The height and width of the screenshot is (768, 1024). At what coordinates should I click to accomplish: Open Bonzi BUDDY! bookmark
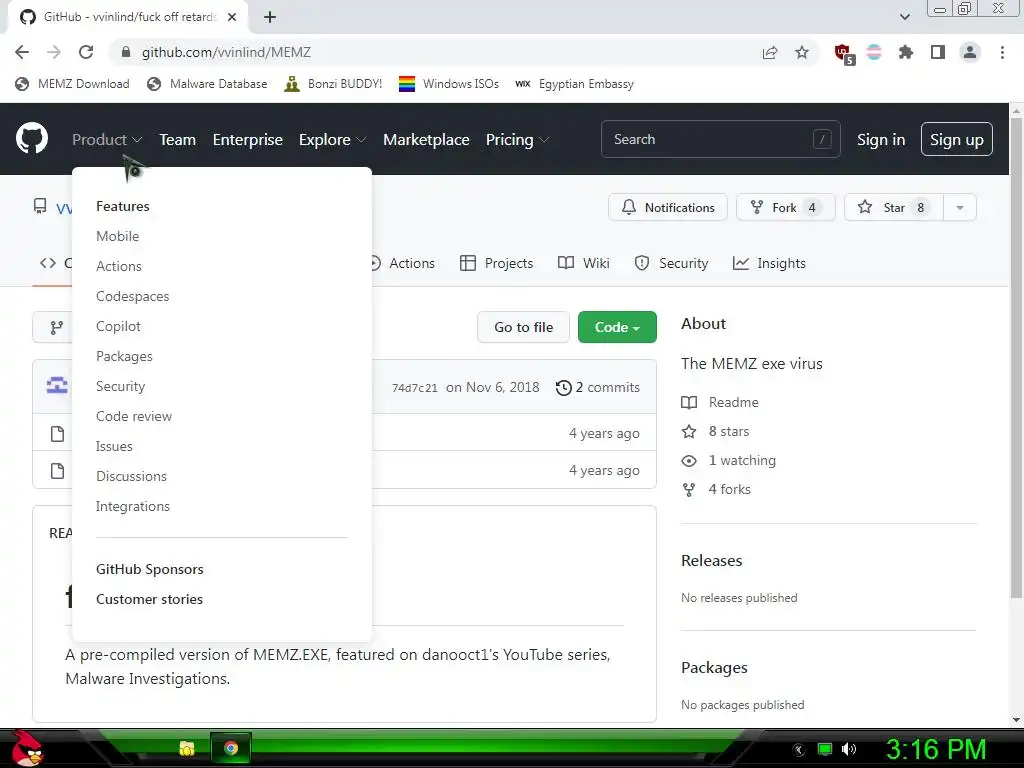coord(334,84)
